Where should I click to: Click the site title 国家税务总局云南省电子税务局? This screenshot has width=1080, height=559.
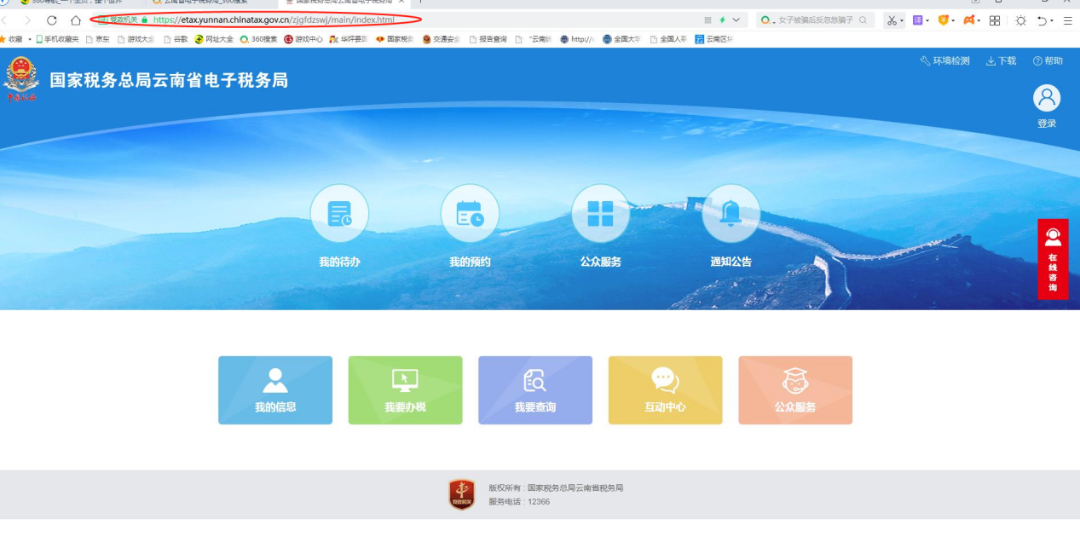(169, 81)
